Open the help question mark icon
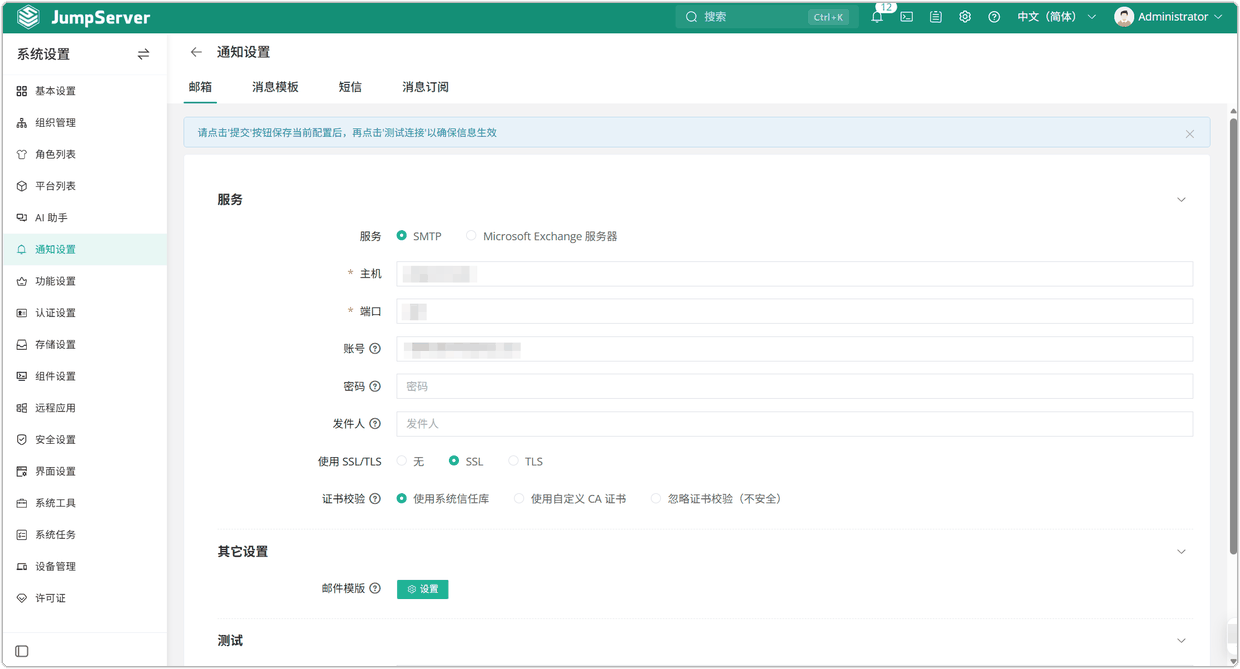The height and width of the screenshot is (669, 1240). (x=993, y=17)
